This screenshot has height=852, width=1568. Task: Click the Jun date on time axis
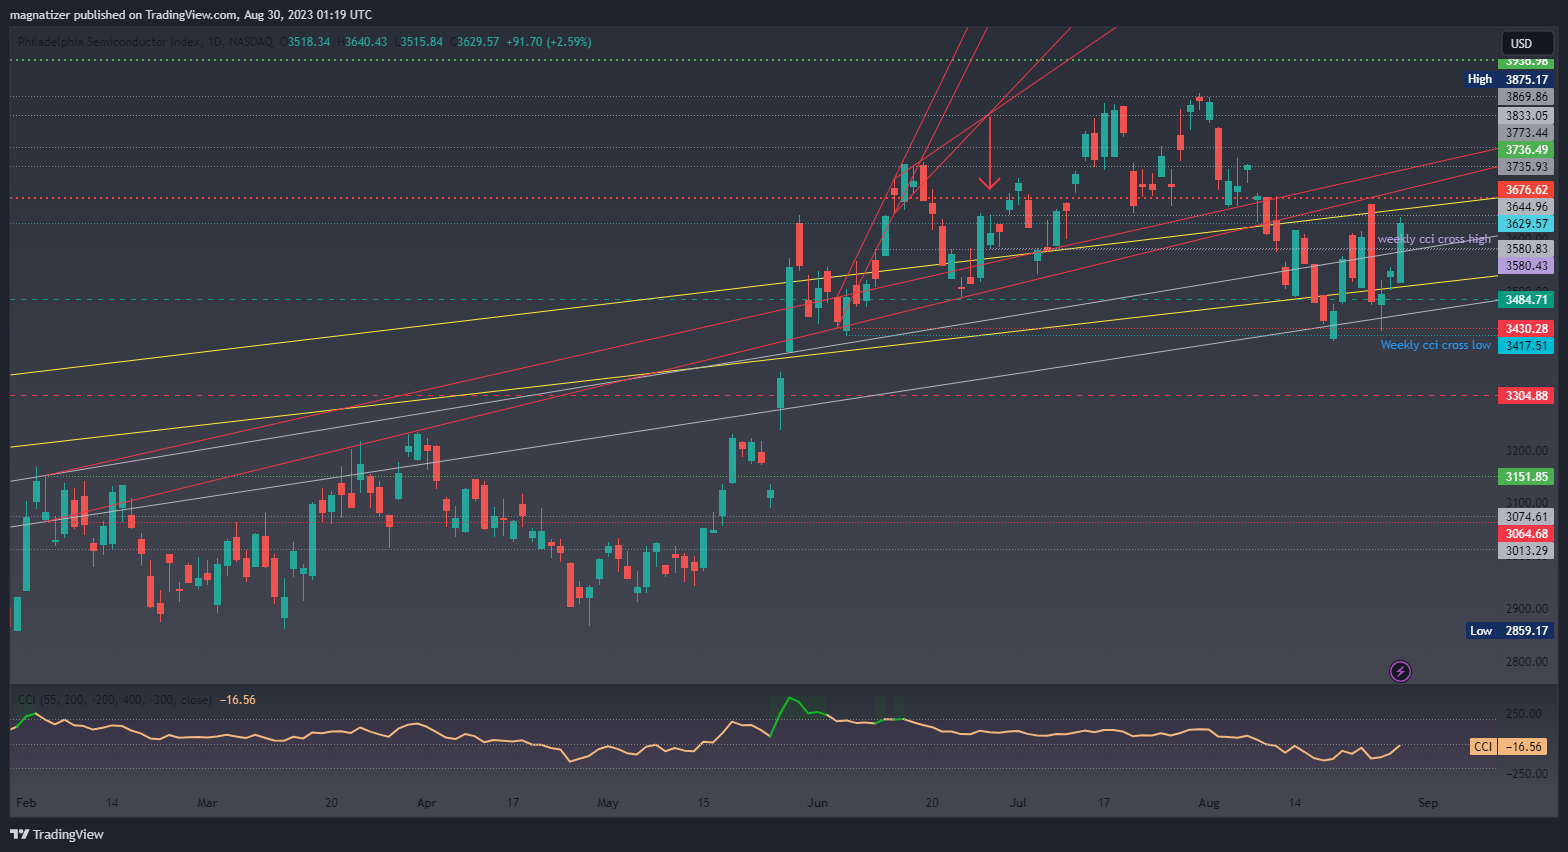coord(818,803)
